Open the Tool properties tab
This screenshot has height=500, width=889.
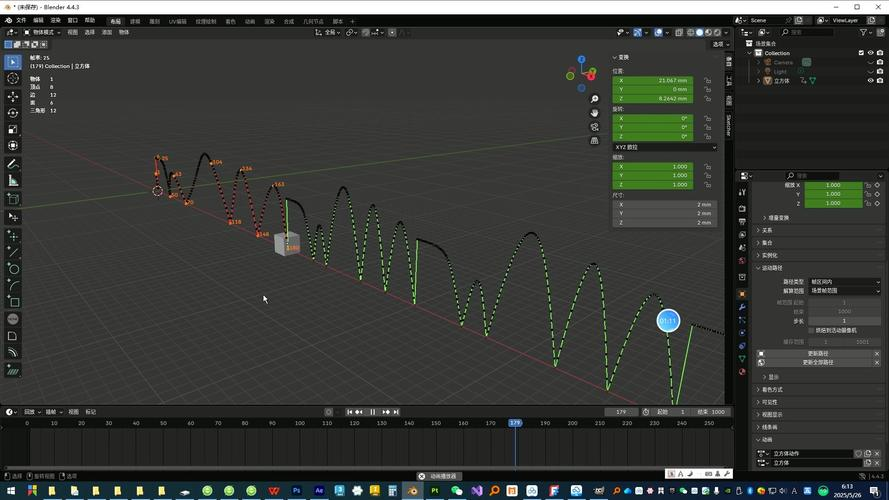point(742,193)
